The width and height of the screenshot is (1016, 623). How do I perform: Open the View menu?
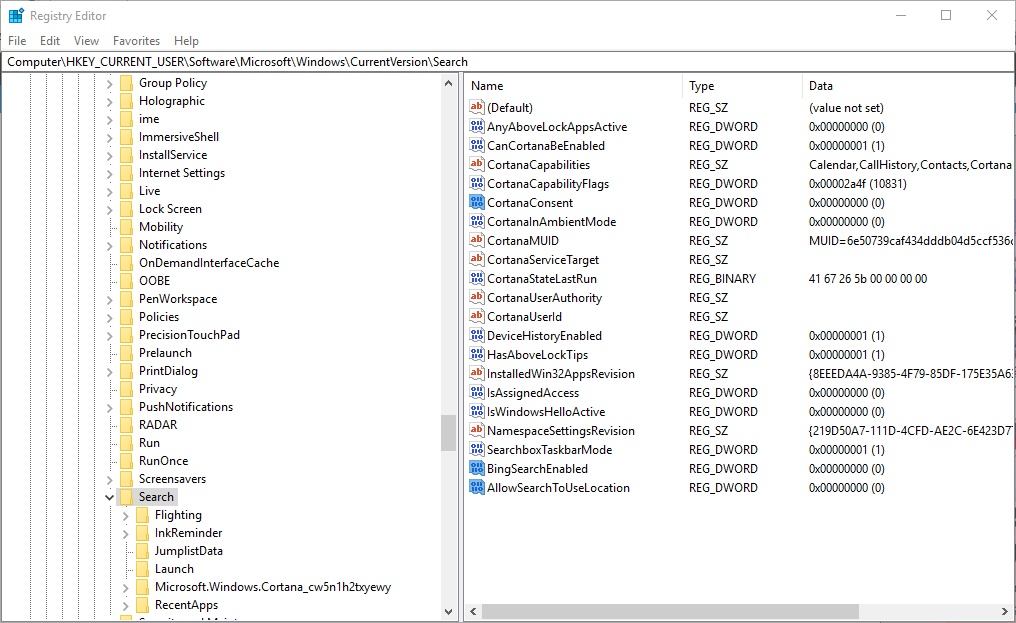[86, 41]
